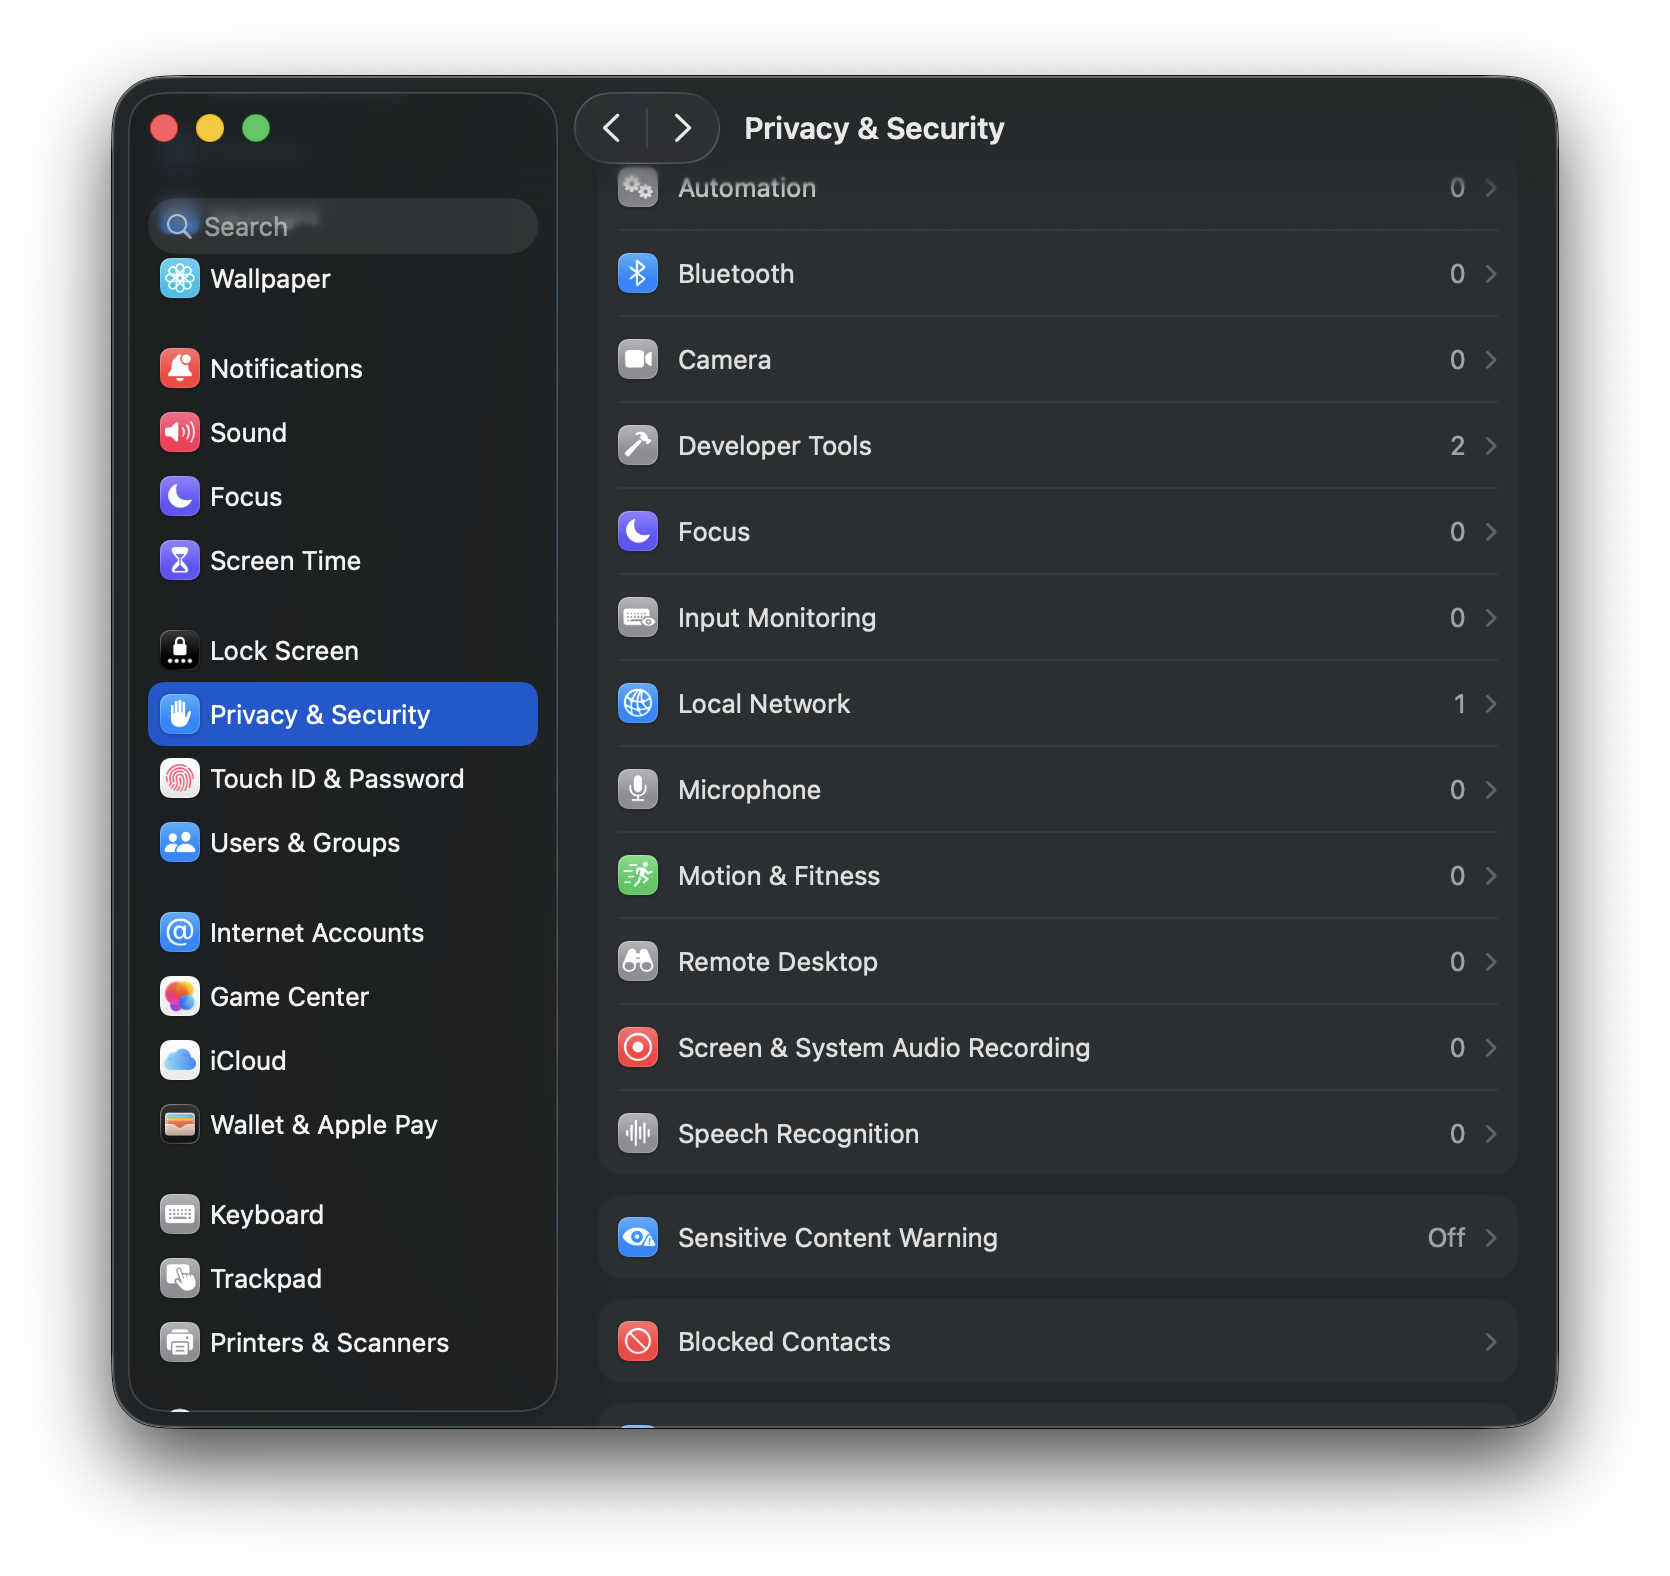1670x1576 pixels.
Task: Click the Motion & Fitness runner icon
Action: pyautogui.click(x=638, y=875)
